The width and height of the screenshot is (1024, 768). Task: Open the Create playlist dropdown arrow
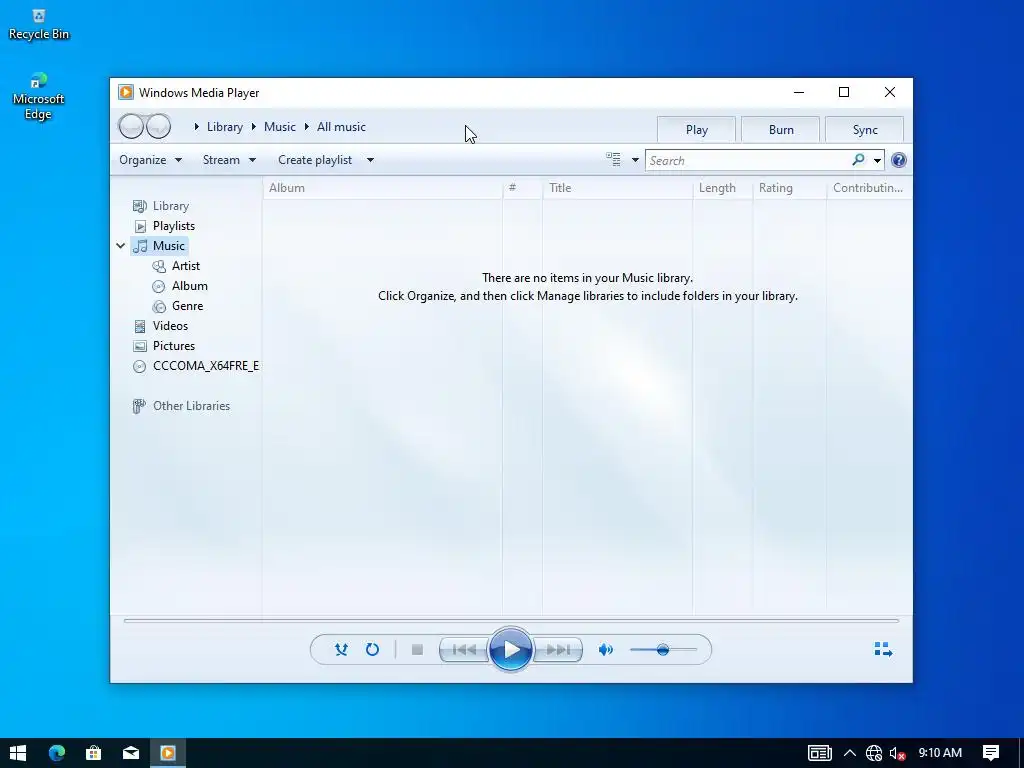370,160
